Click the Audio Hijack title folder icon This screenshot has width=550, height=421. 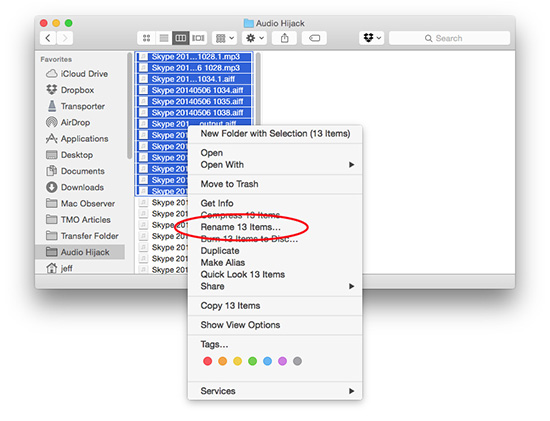249,23
